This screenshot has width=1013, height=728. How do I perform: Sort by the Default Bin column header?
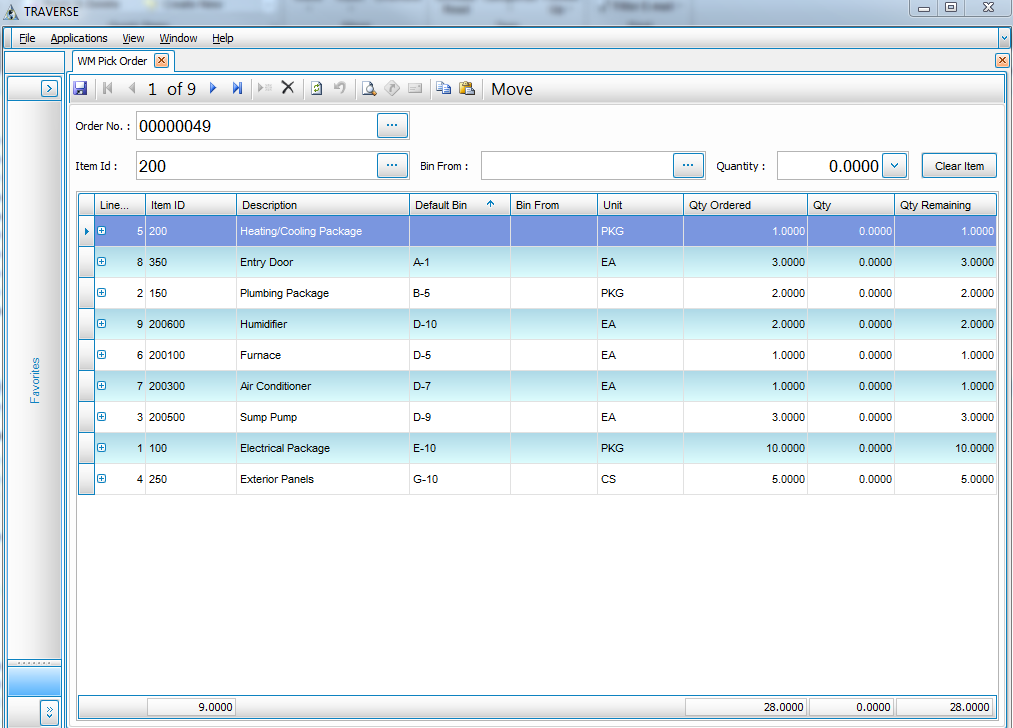459,205
